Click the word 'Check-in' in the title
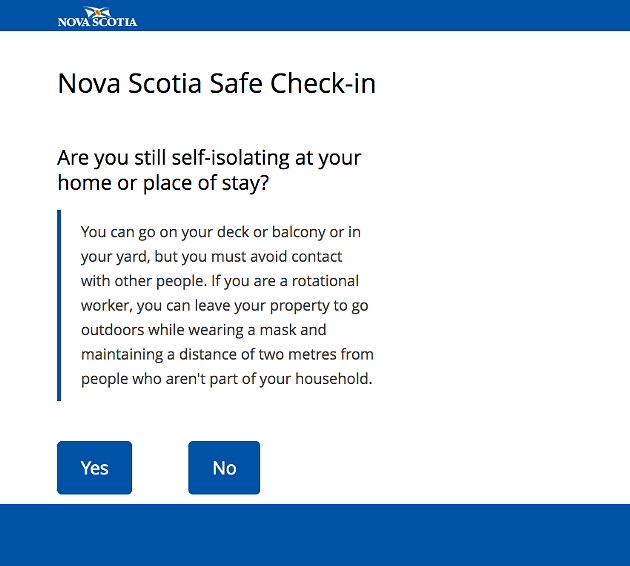The height and width of the screenshot is (566, 630). point(323,84)
